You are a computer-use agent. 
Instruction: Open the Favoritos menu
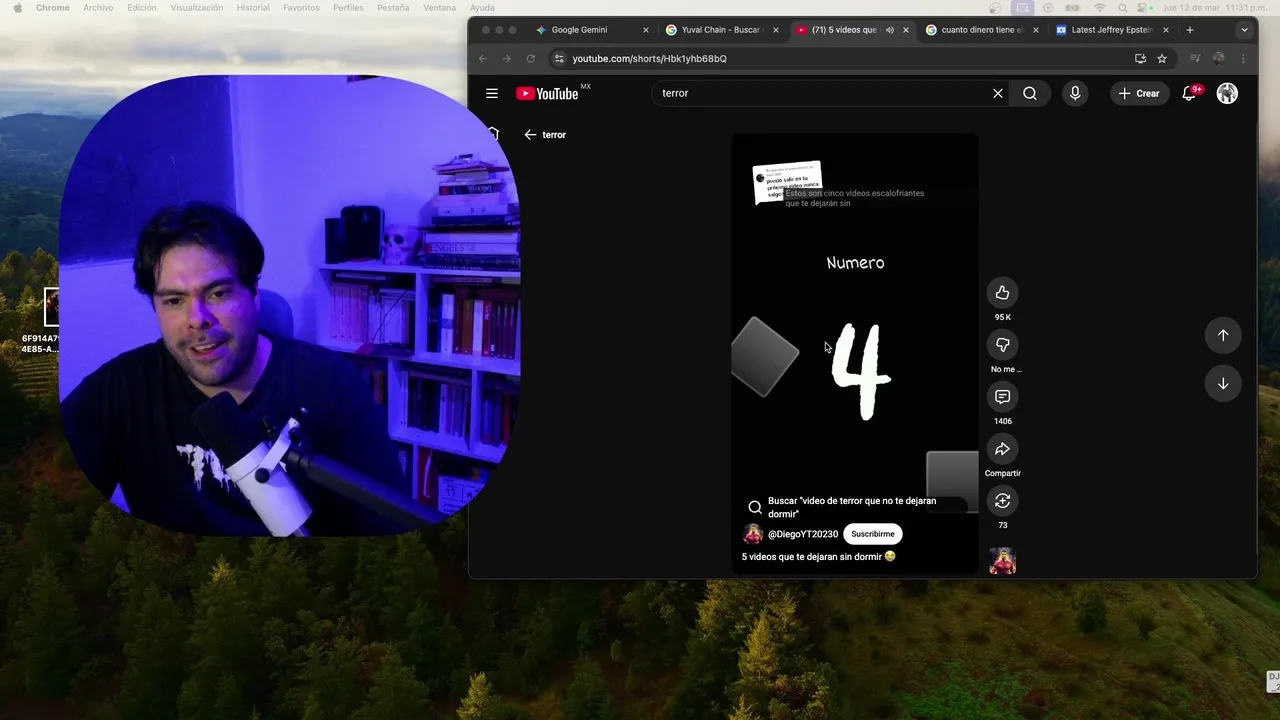(301, 7)
